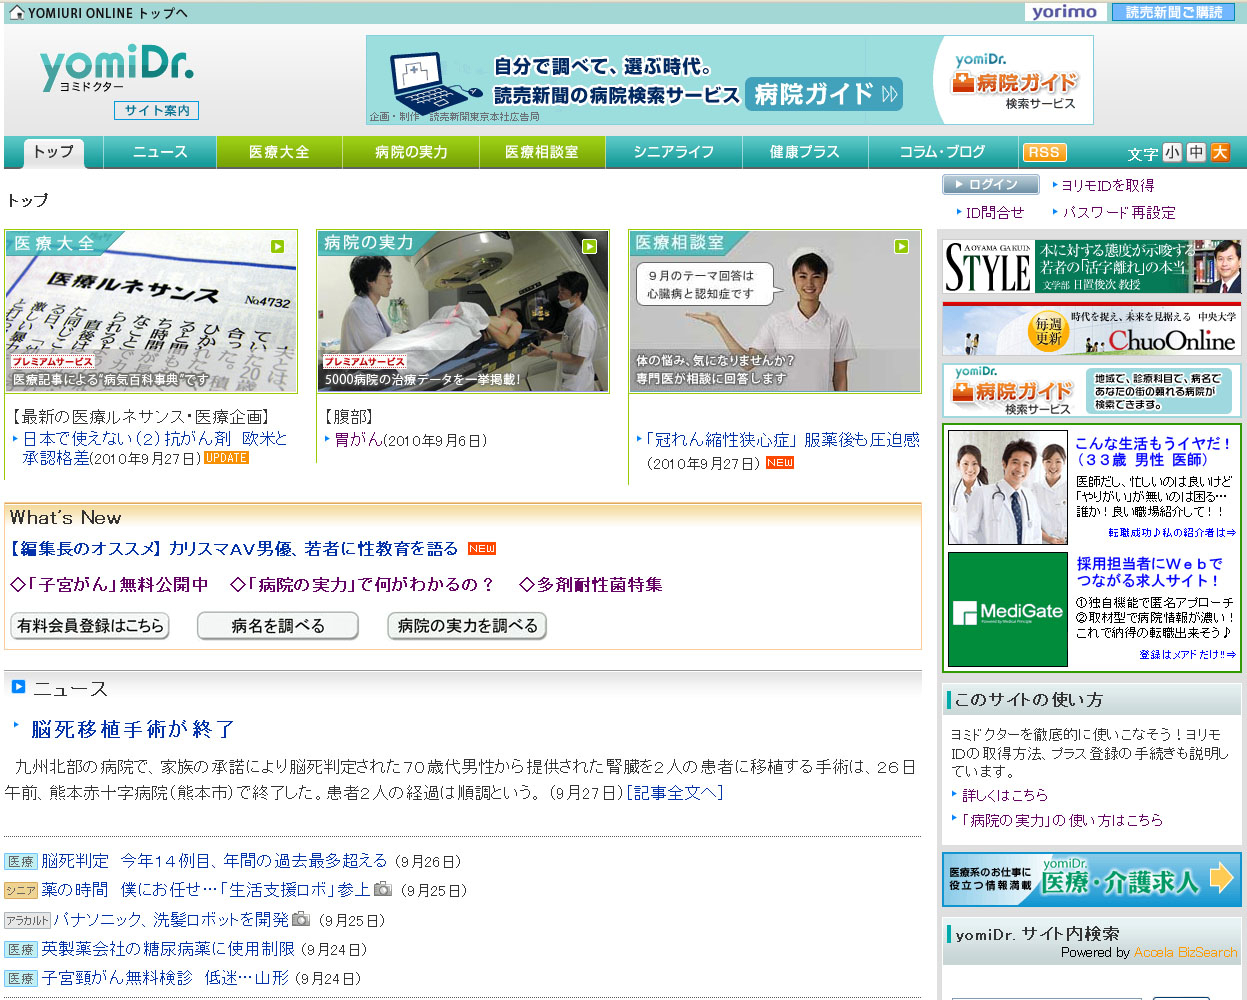Click sidebar 病院ガイド 検索サービス banner
This screenshot has width=1247, height=1000.
(x=1092, y=391)
